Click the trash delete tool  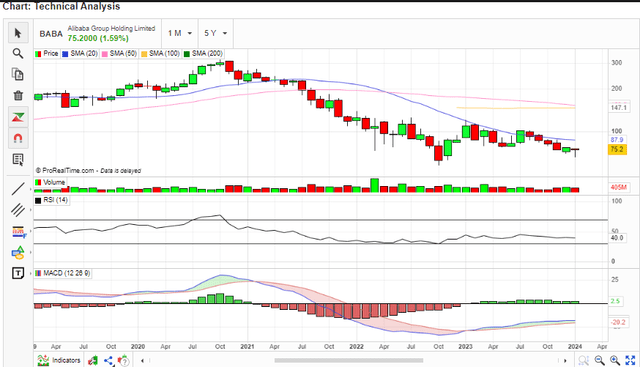(18, 96)
